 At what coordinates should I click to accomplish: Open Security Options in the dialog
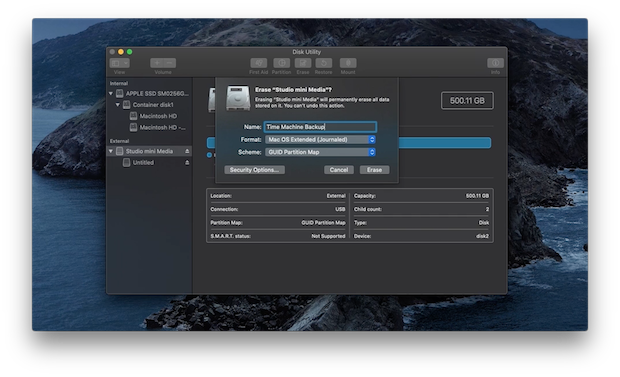coord(254,170)
